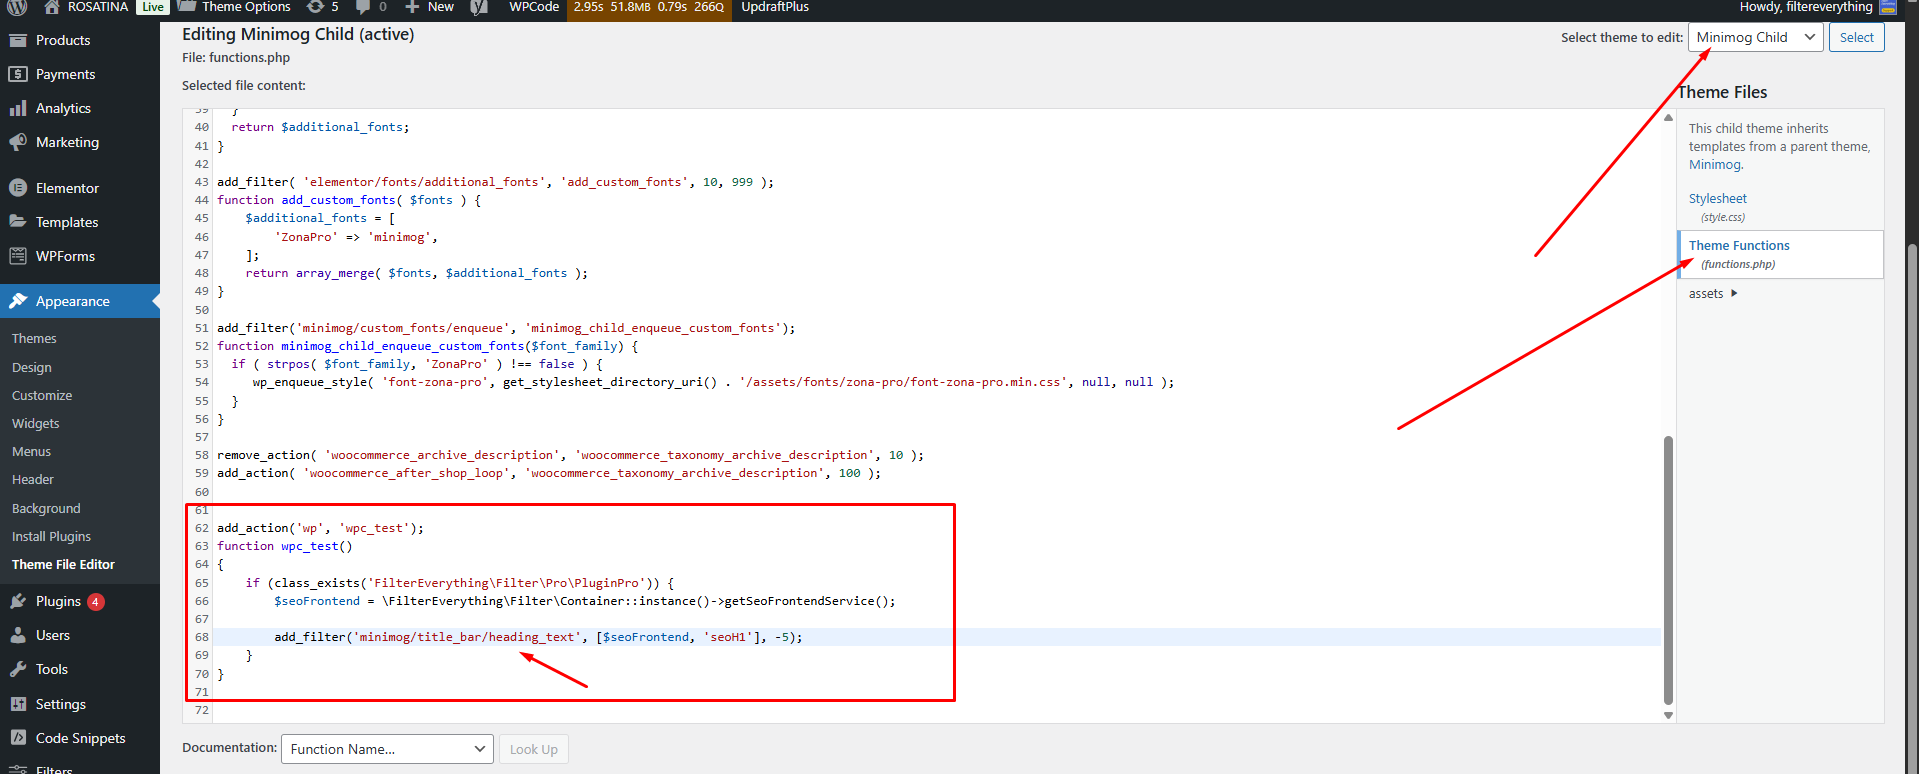
Task: Click the scrollbar up arrow of editor
Action: (x=1668, y=117)
